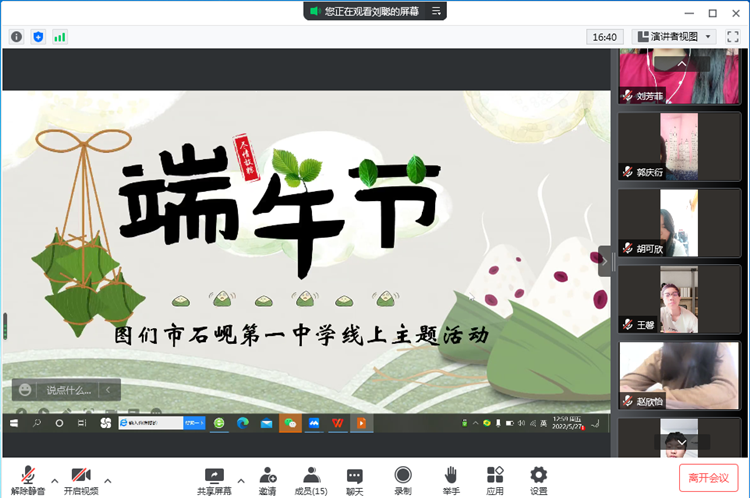Expand audio options next to the microphone
This screenshot has width=750, height=498.
coord(55,481)
